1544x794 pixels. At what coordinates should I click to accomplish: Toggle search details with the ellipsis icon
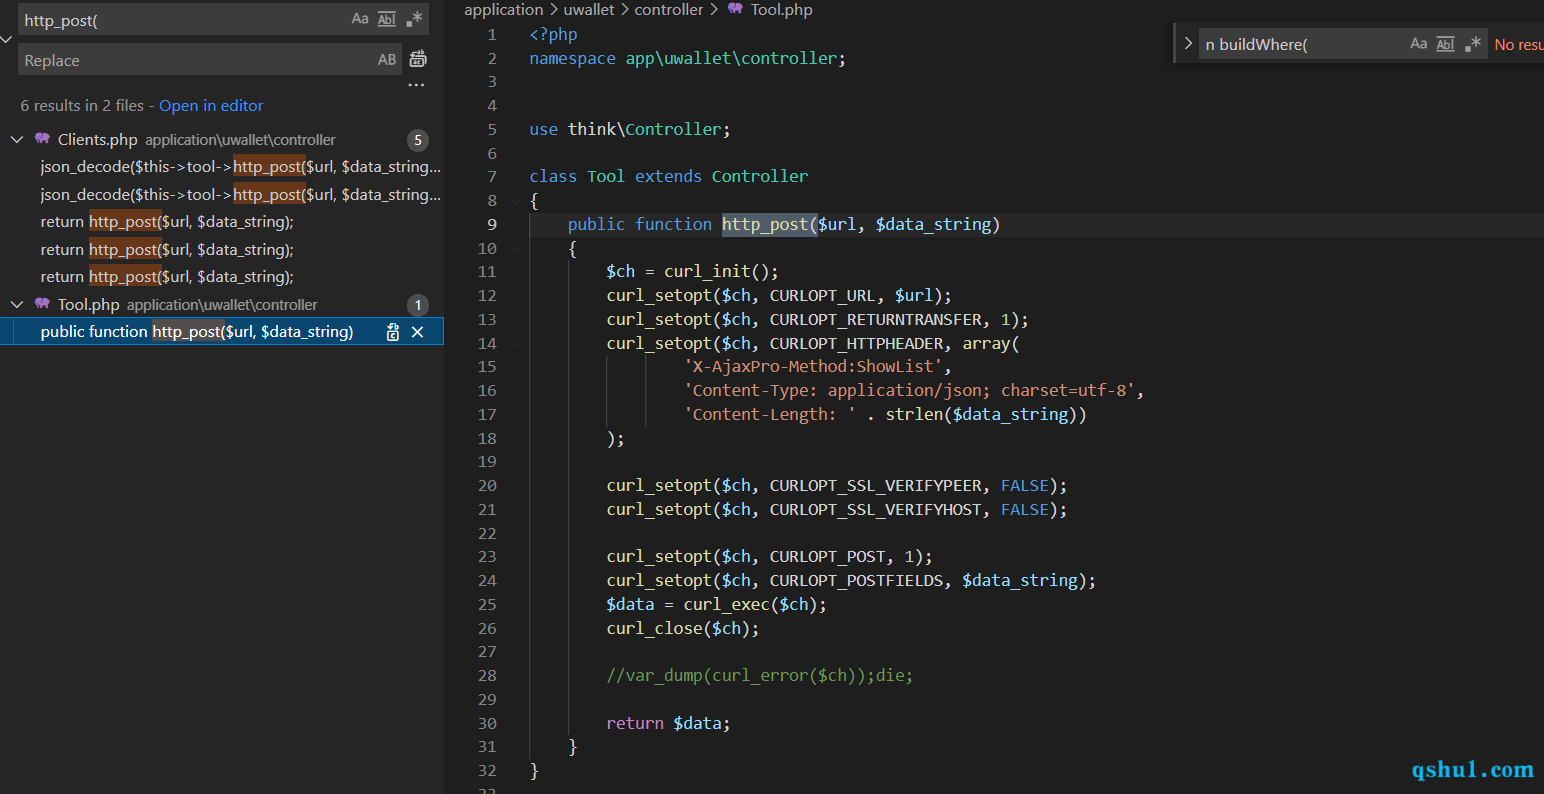pyautogui.click(x=417, y=85)
